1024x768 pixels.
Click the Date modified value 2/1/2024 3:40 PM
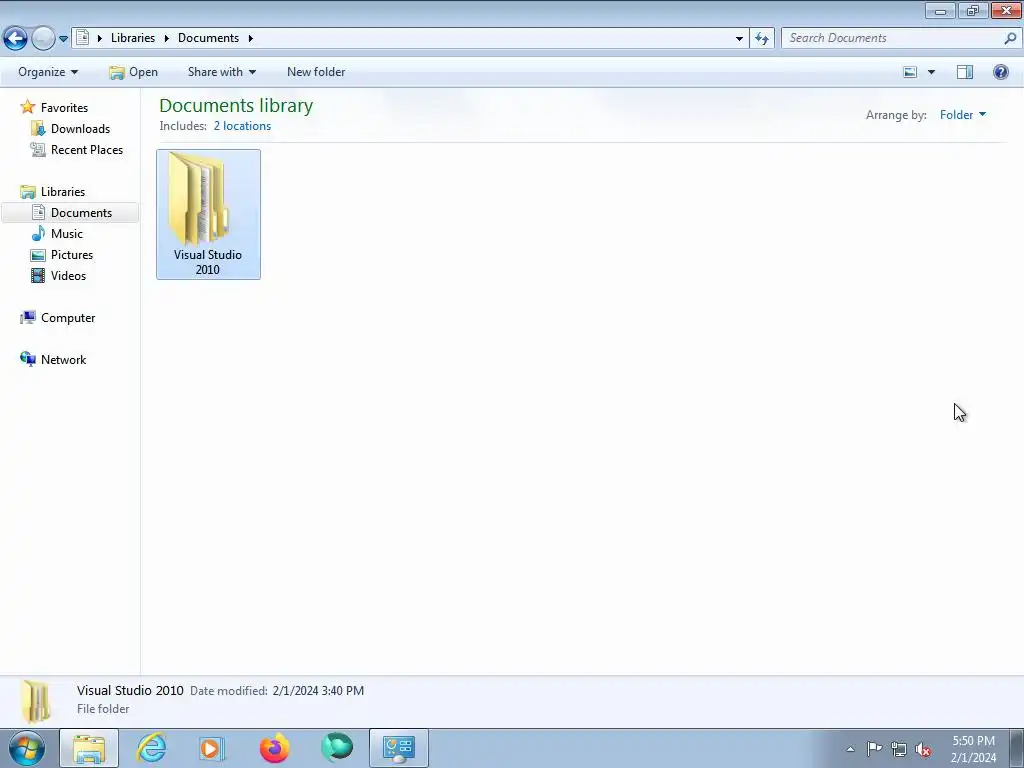click(318, 691)
